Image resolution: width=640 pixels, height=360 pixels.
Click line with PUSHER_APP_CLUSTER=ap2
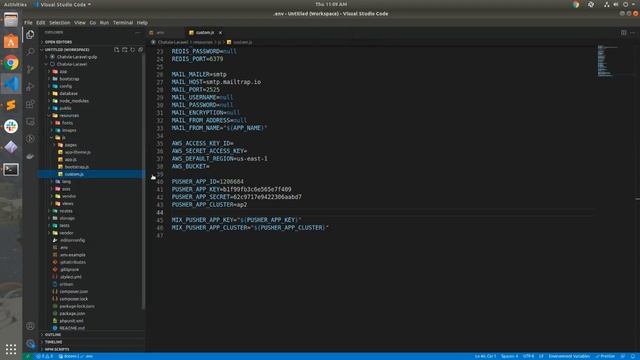(209, 205)
